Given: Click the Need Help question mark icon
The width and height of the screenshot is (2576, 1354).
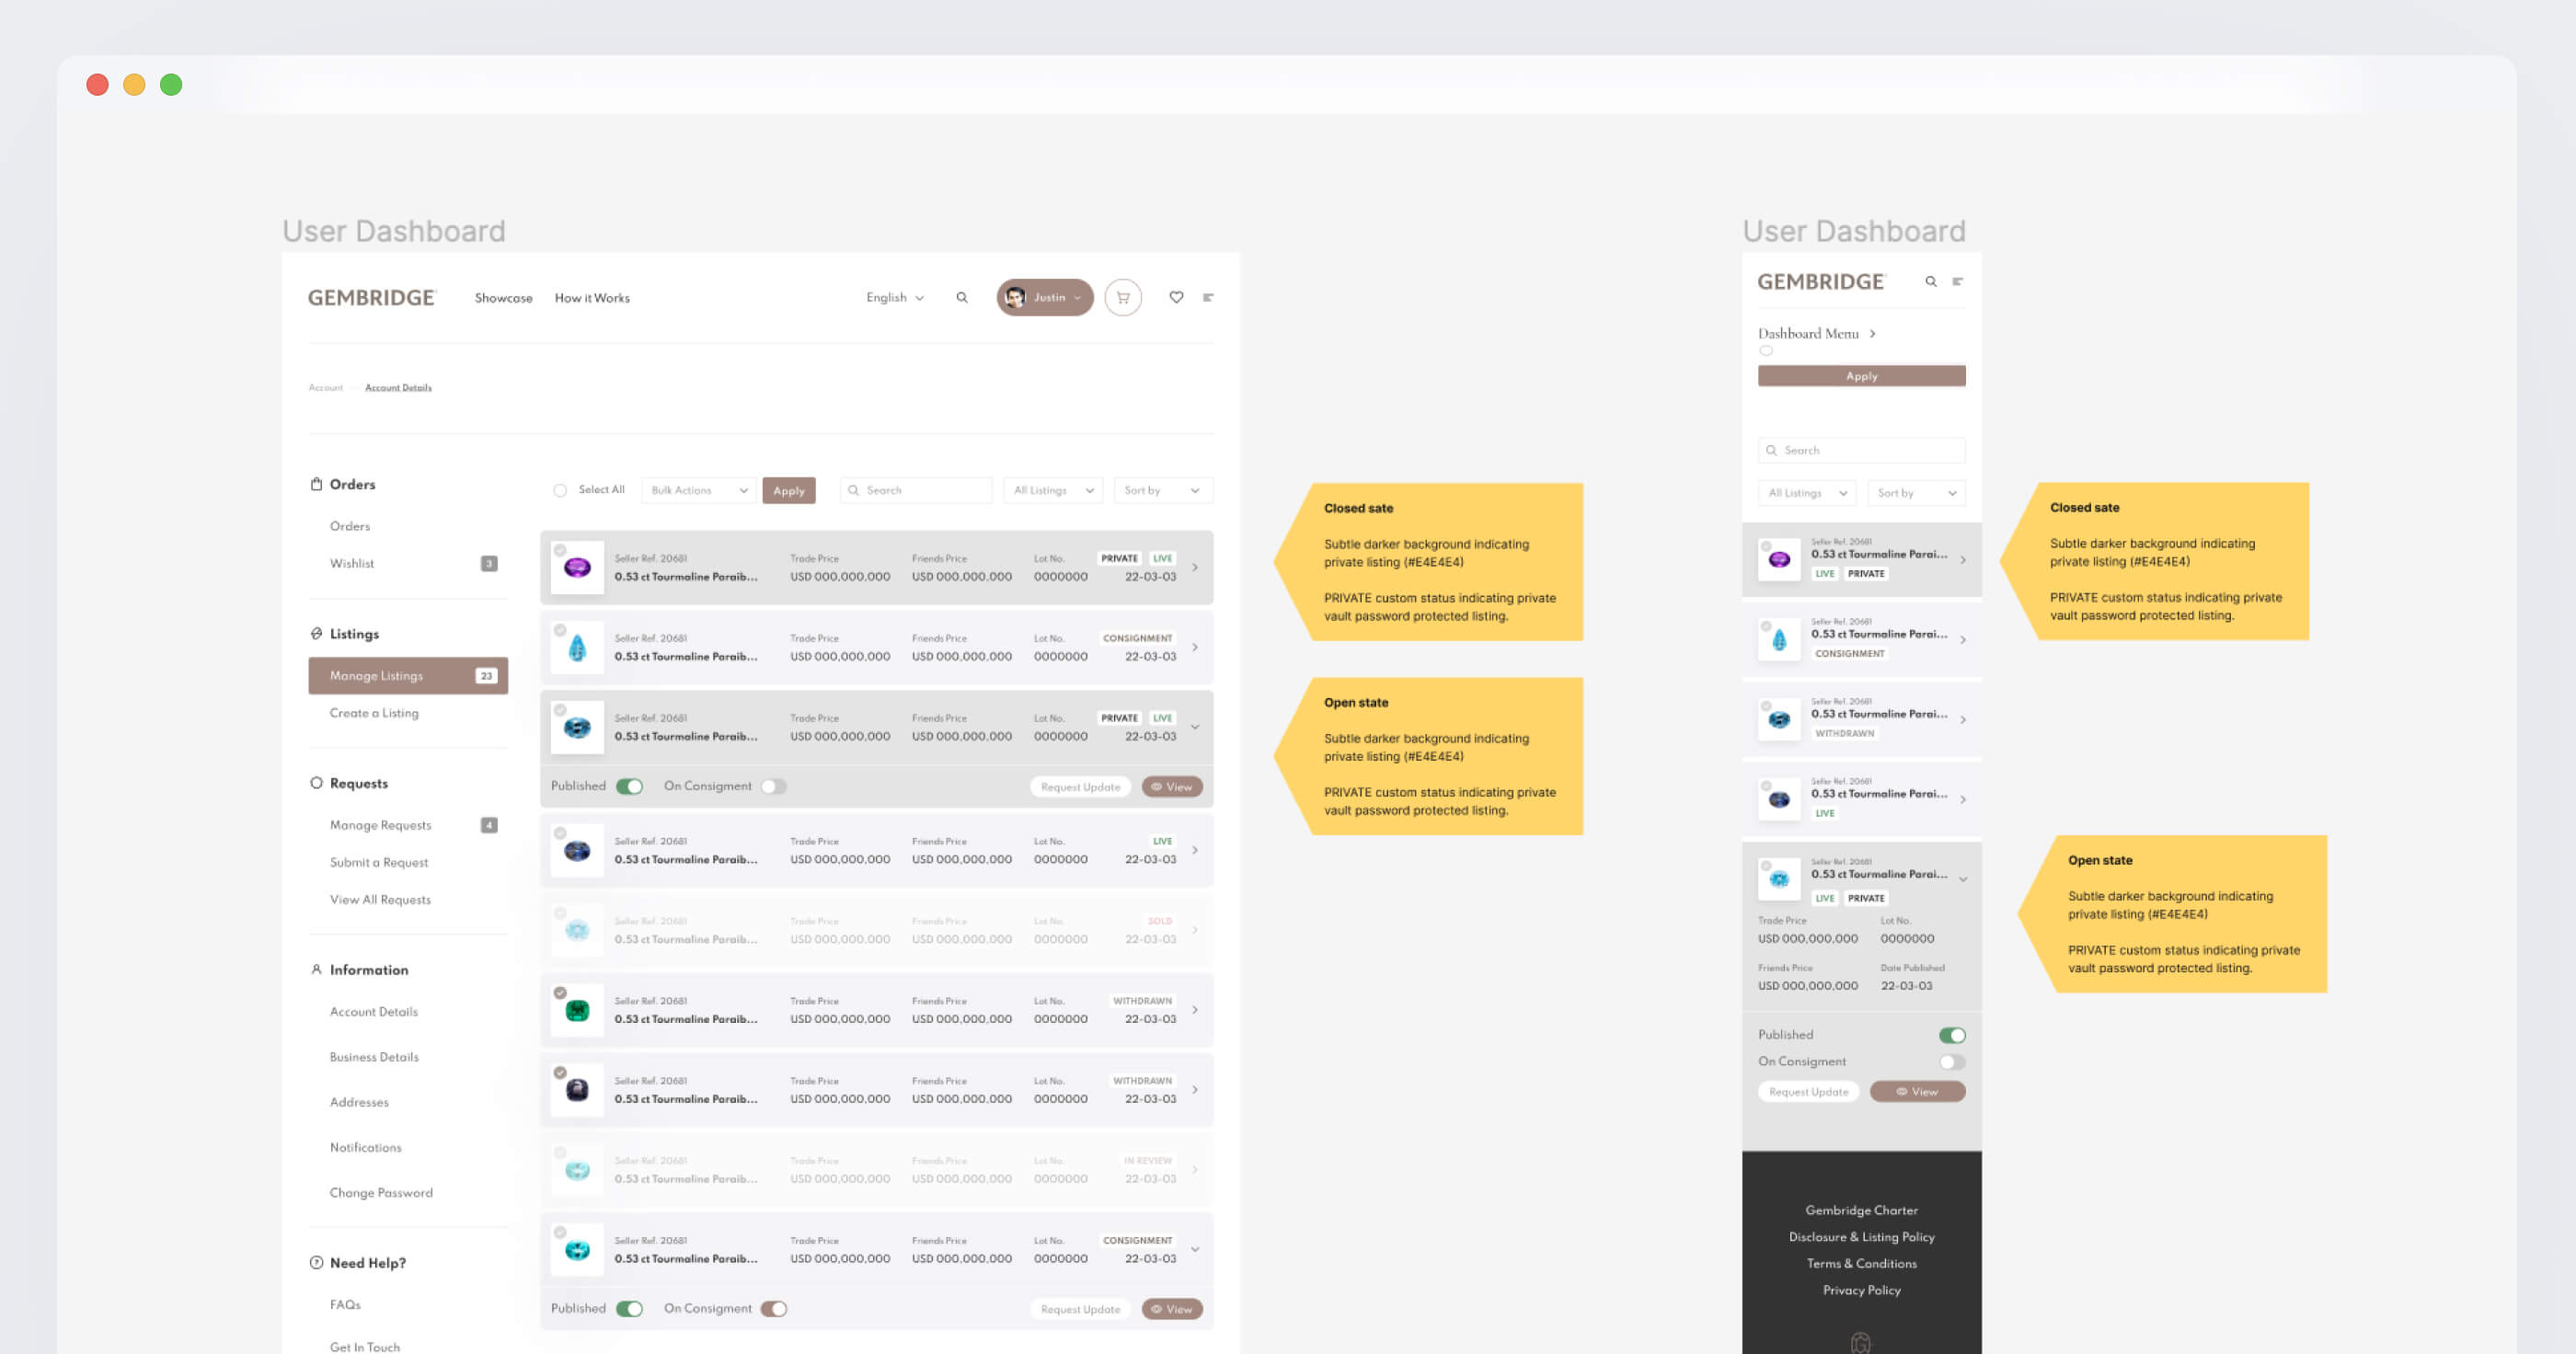Looking at the screenshot, I should (316, 1262).
